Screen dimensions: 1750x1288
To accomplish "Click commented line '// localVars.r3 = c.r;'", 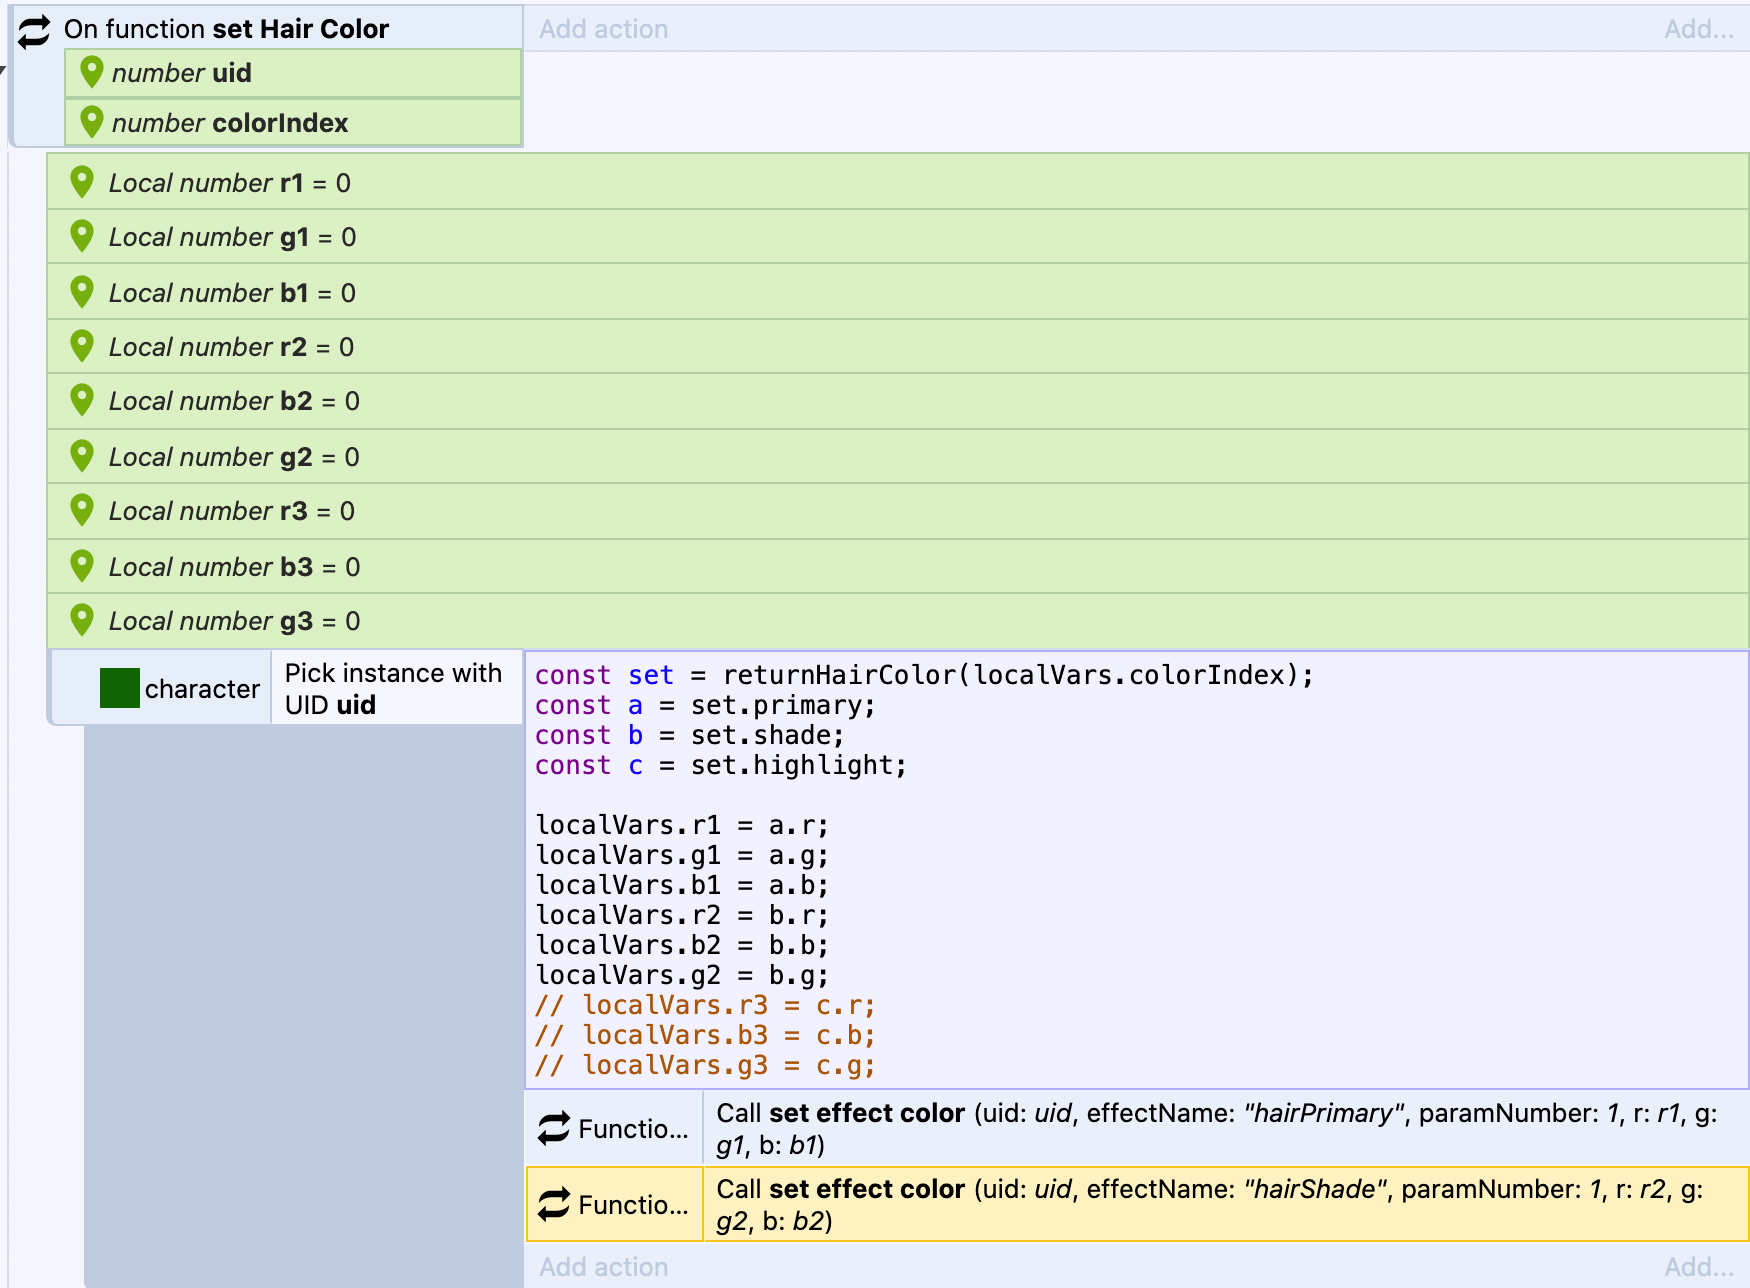I will pos(705,1005).
